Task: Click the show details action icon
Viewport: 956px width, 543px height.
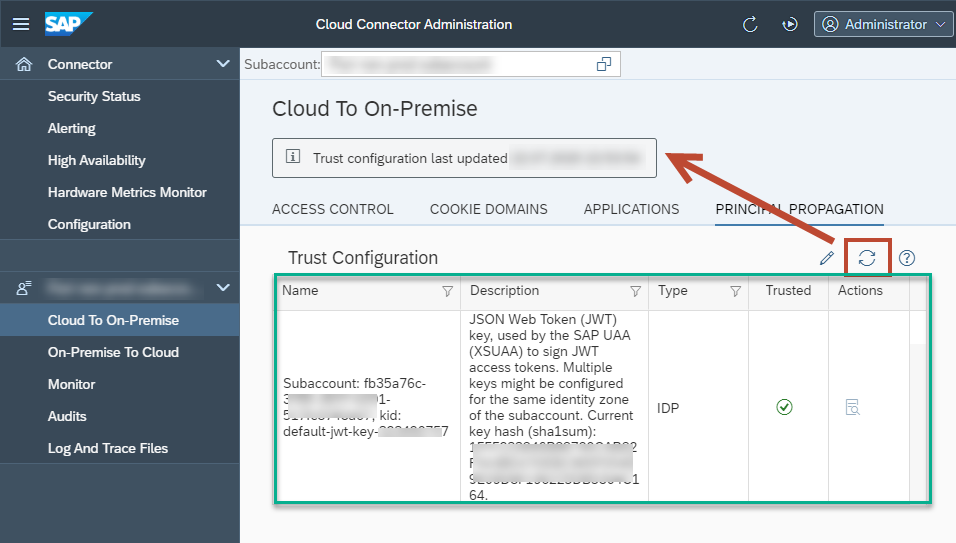Action: click(853, 407)
